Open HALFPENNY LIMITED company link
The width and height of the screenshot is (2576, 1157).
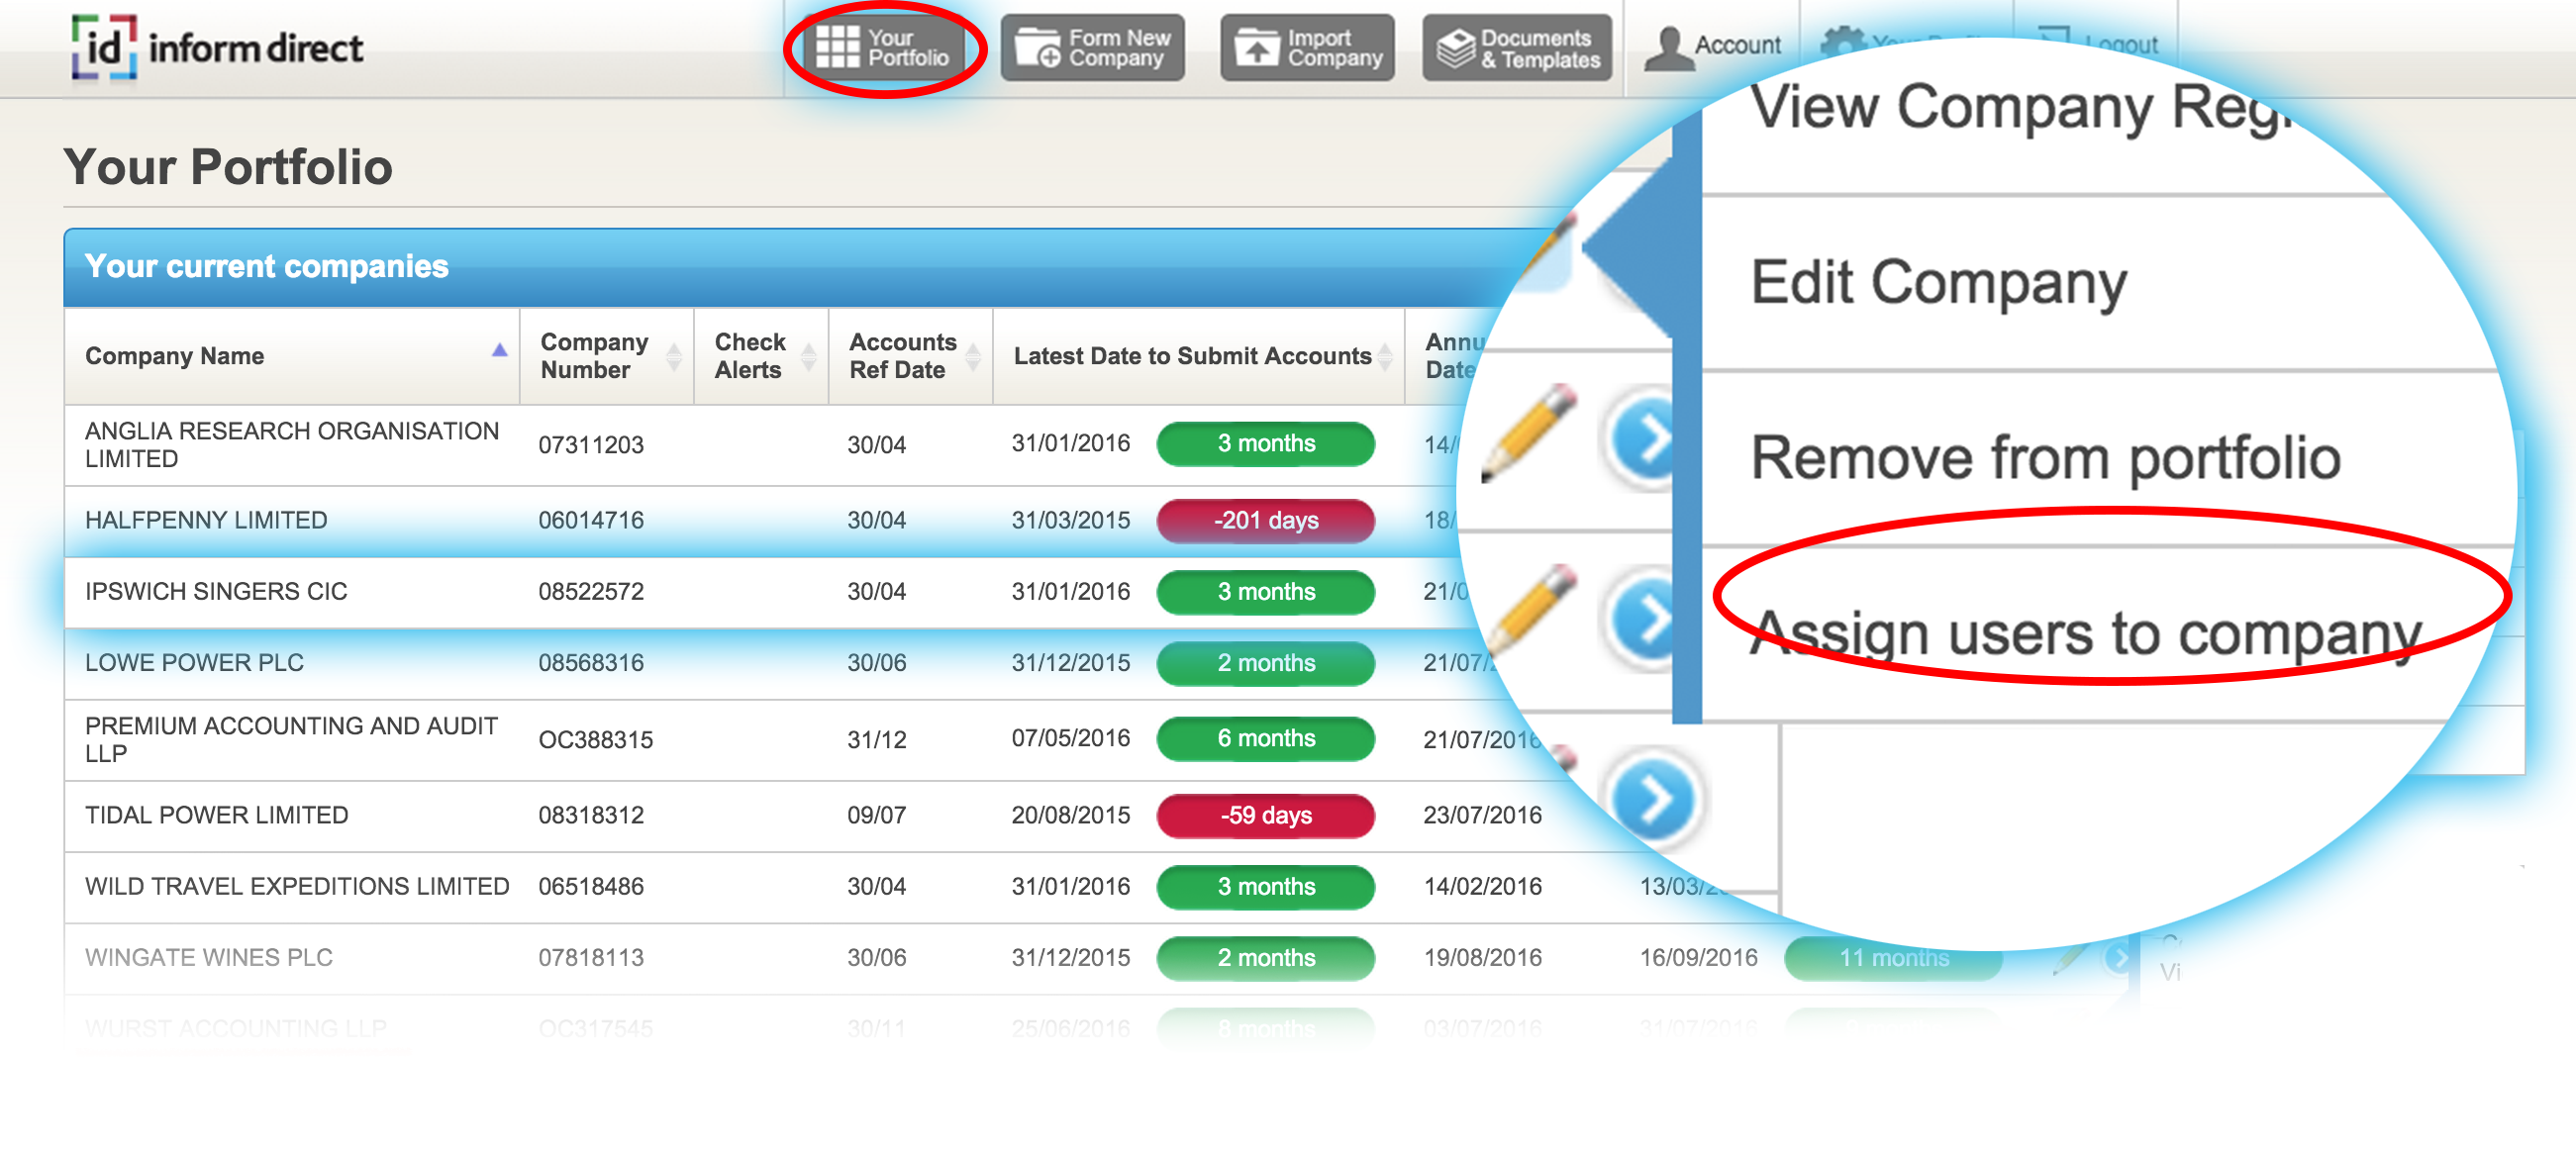(x=206, y=520)
